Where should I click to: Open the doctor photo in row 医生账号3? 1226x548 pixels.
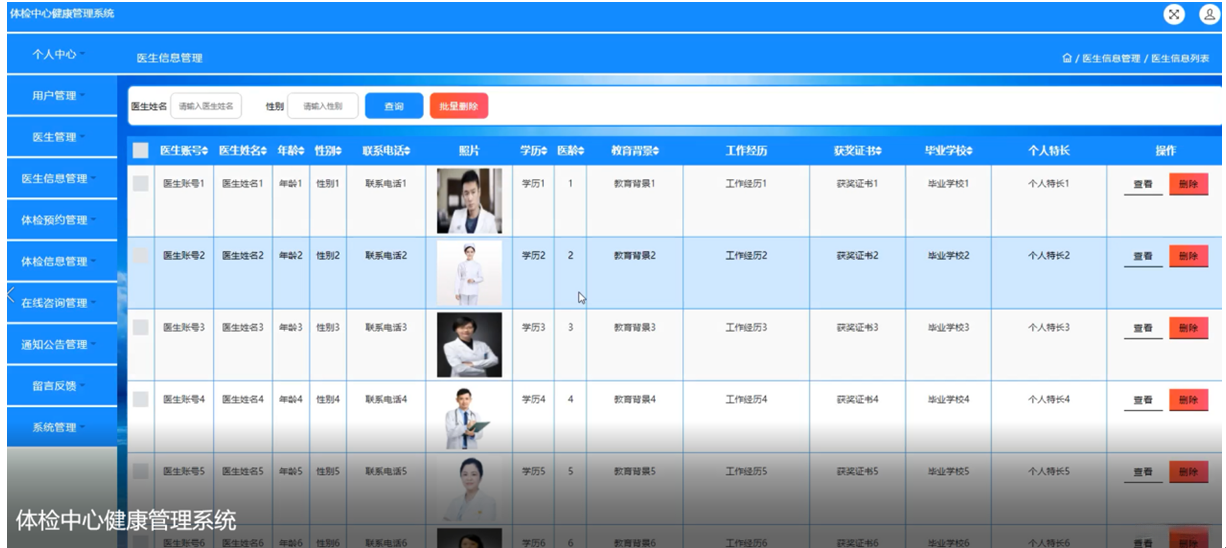click(469, 345)
